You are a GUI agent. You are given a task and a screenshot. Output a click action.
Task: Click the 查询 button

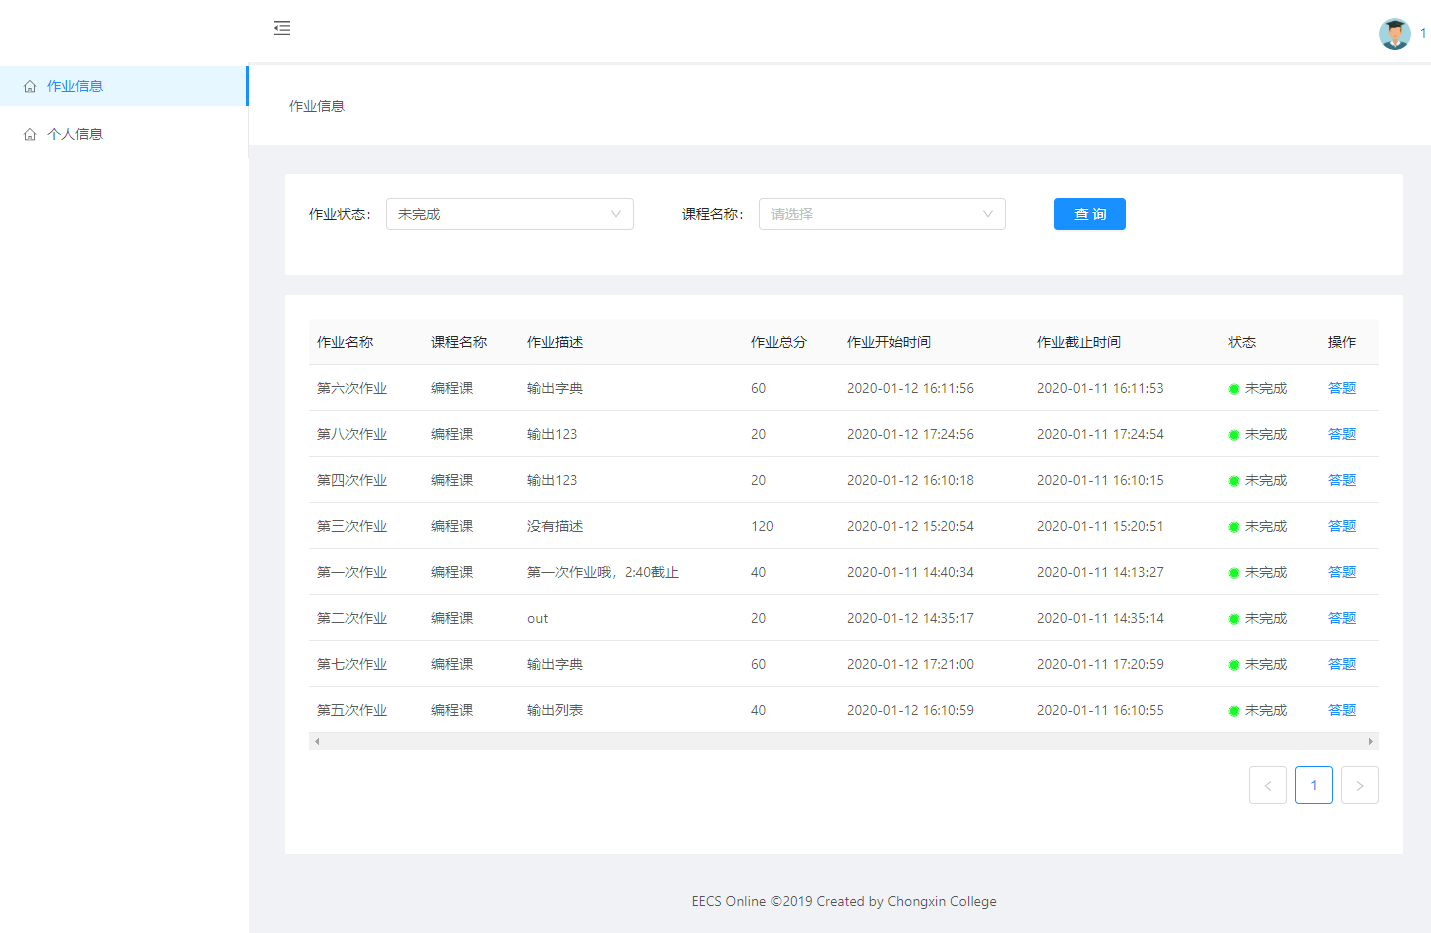click(1090, 214)
